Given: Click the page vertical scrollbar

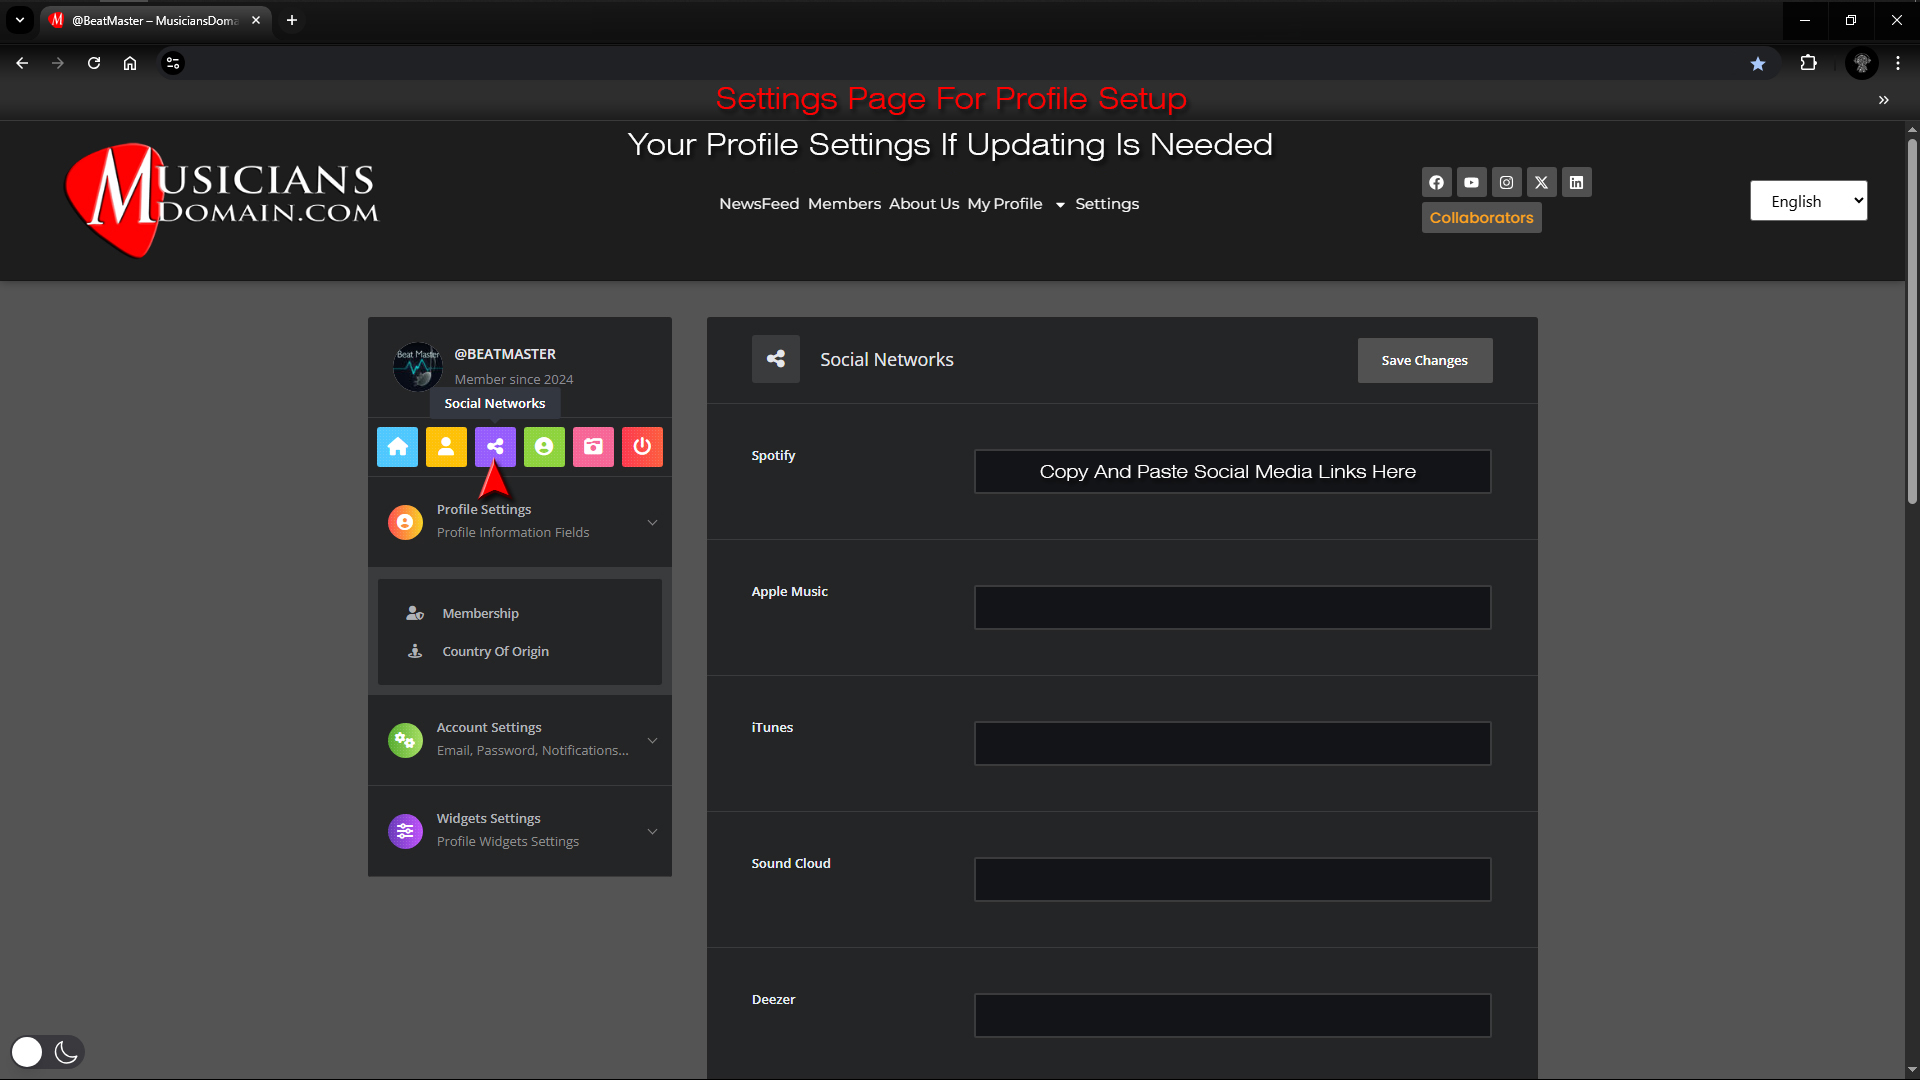Looking at the screenshot, I should point(1912,320).
